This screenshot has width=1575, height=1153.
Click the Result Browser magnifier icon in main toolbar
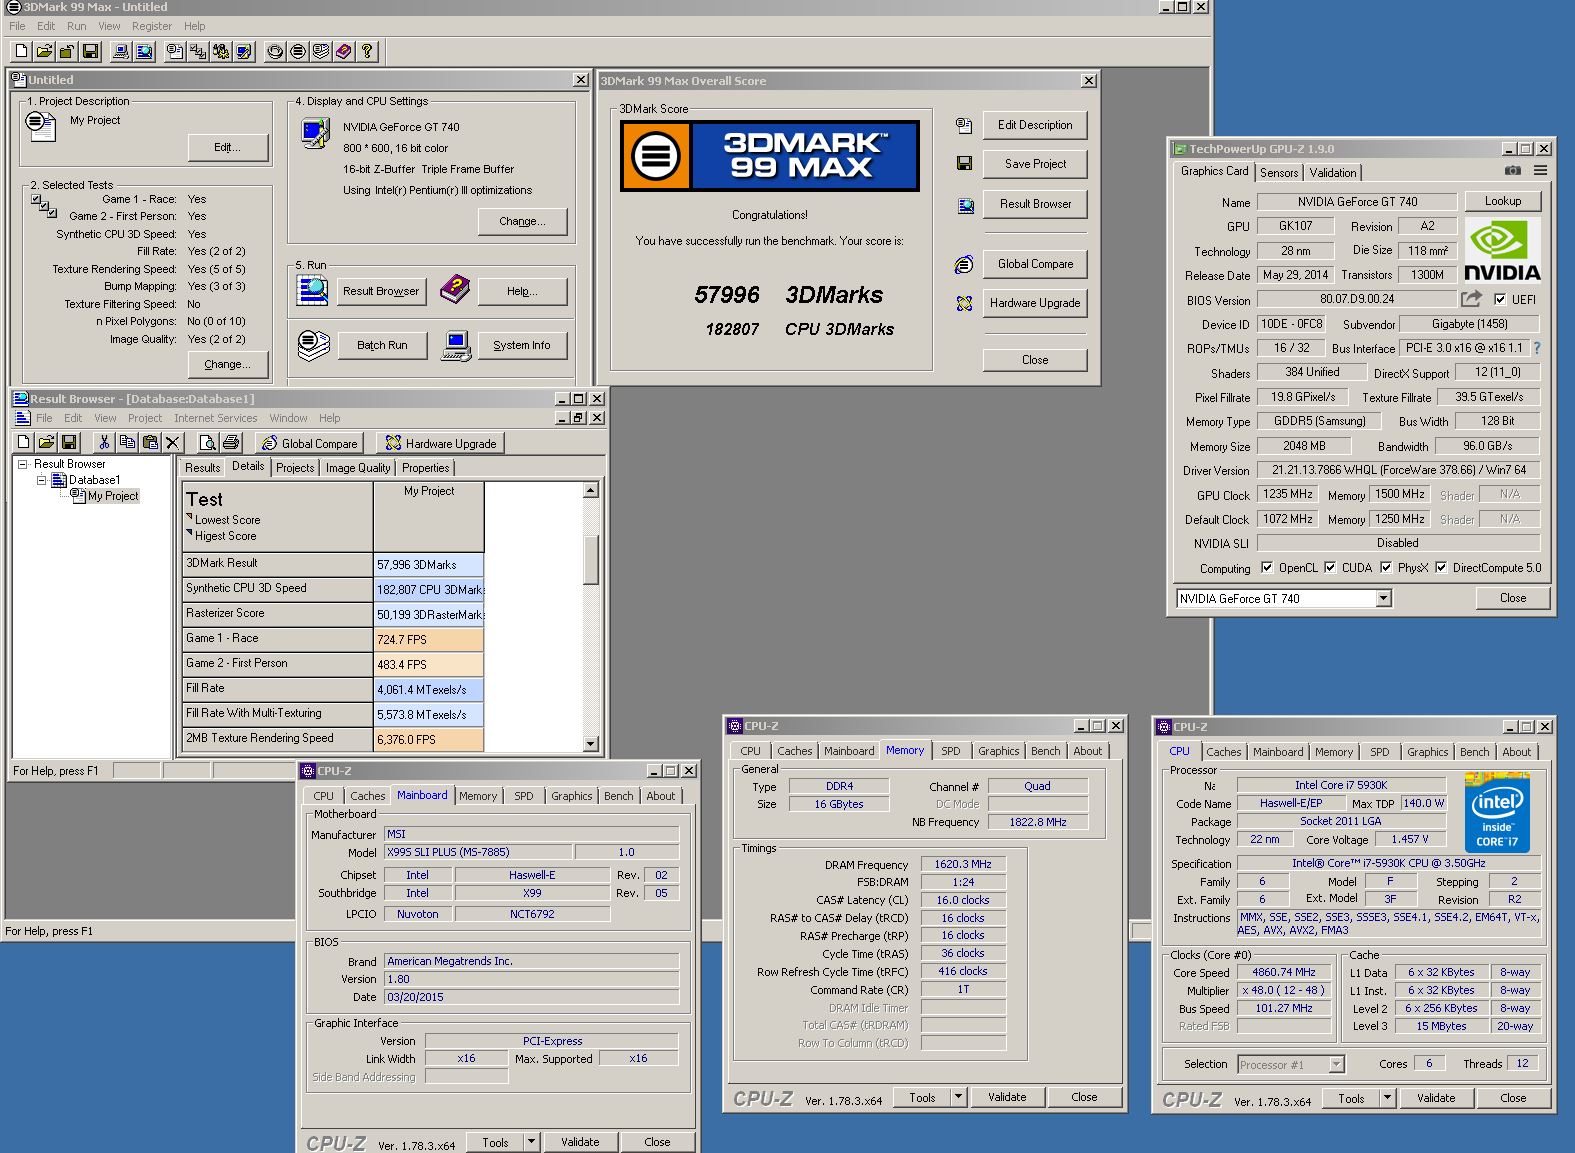(x=144, y=51)
